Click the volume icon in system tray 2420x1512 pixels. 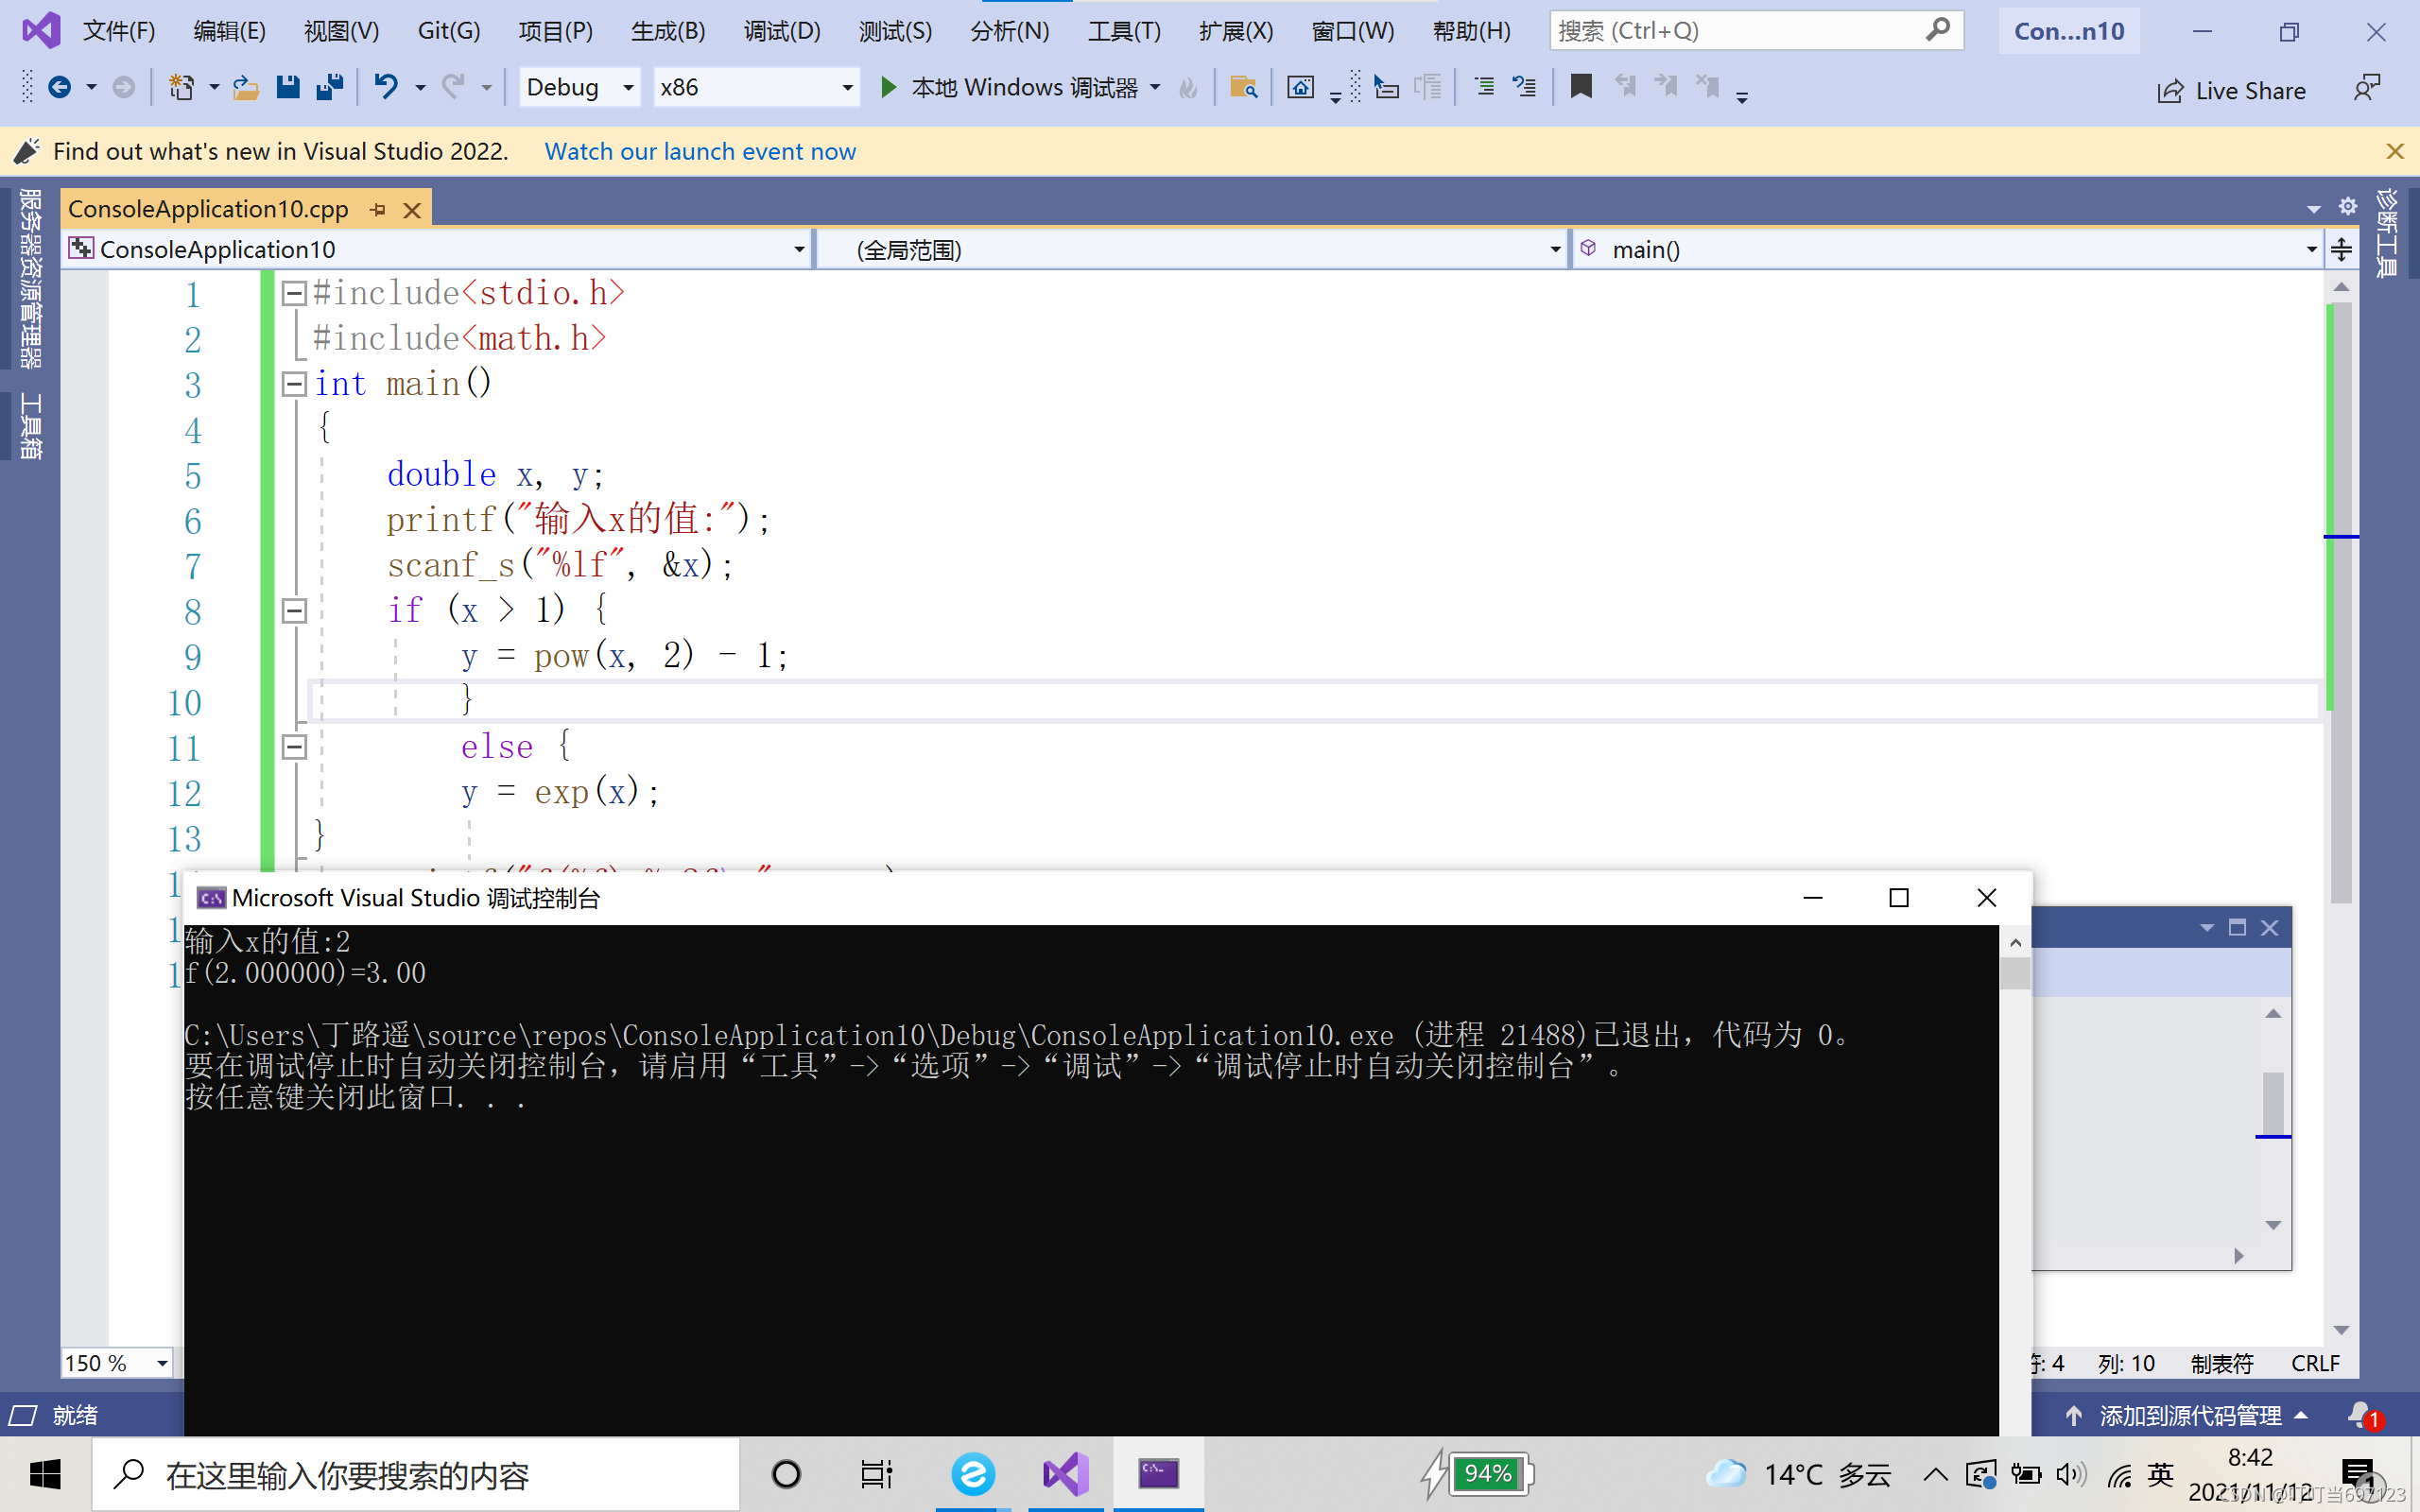tap(2070, 1474)
